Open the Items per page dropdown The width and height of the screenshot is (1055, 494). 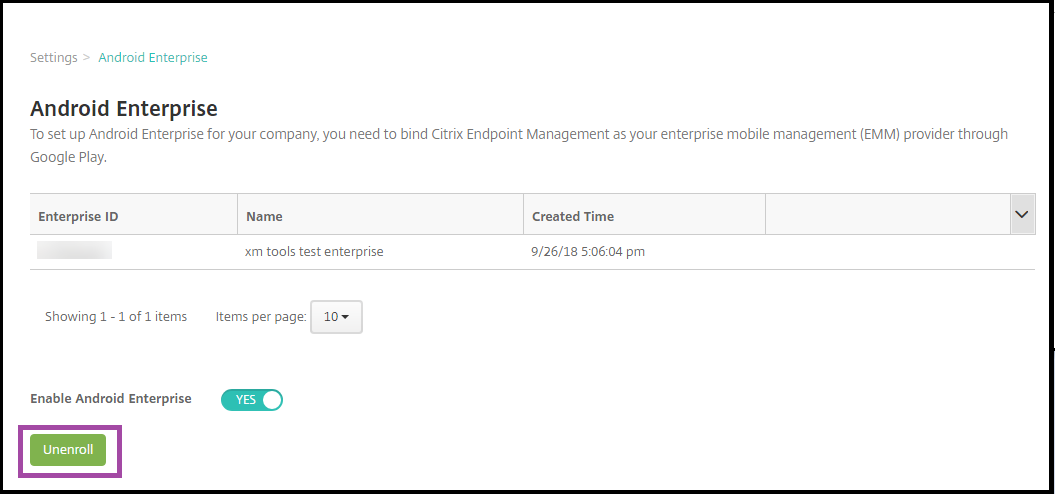(336, 317)
